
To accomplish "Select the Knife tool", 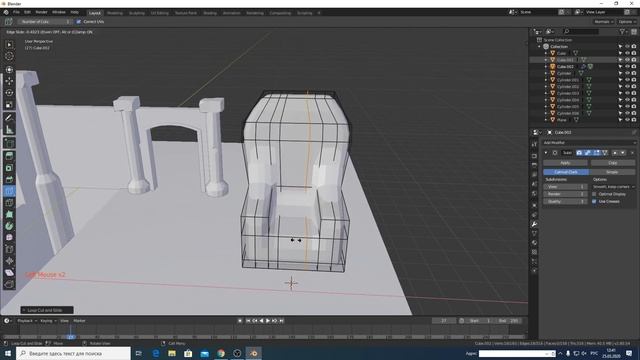I will [9, 203].
